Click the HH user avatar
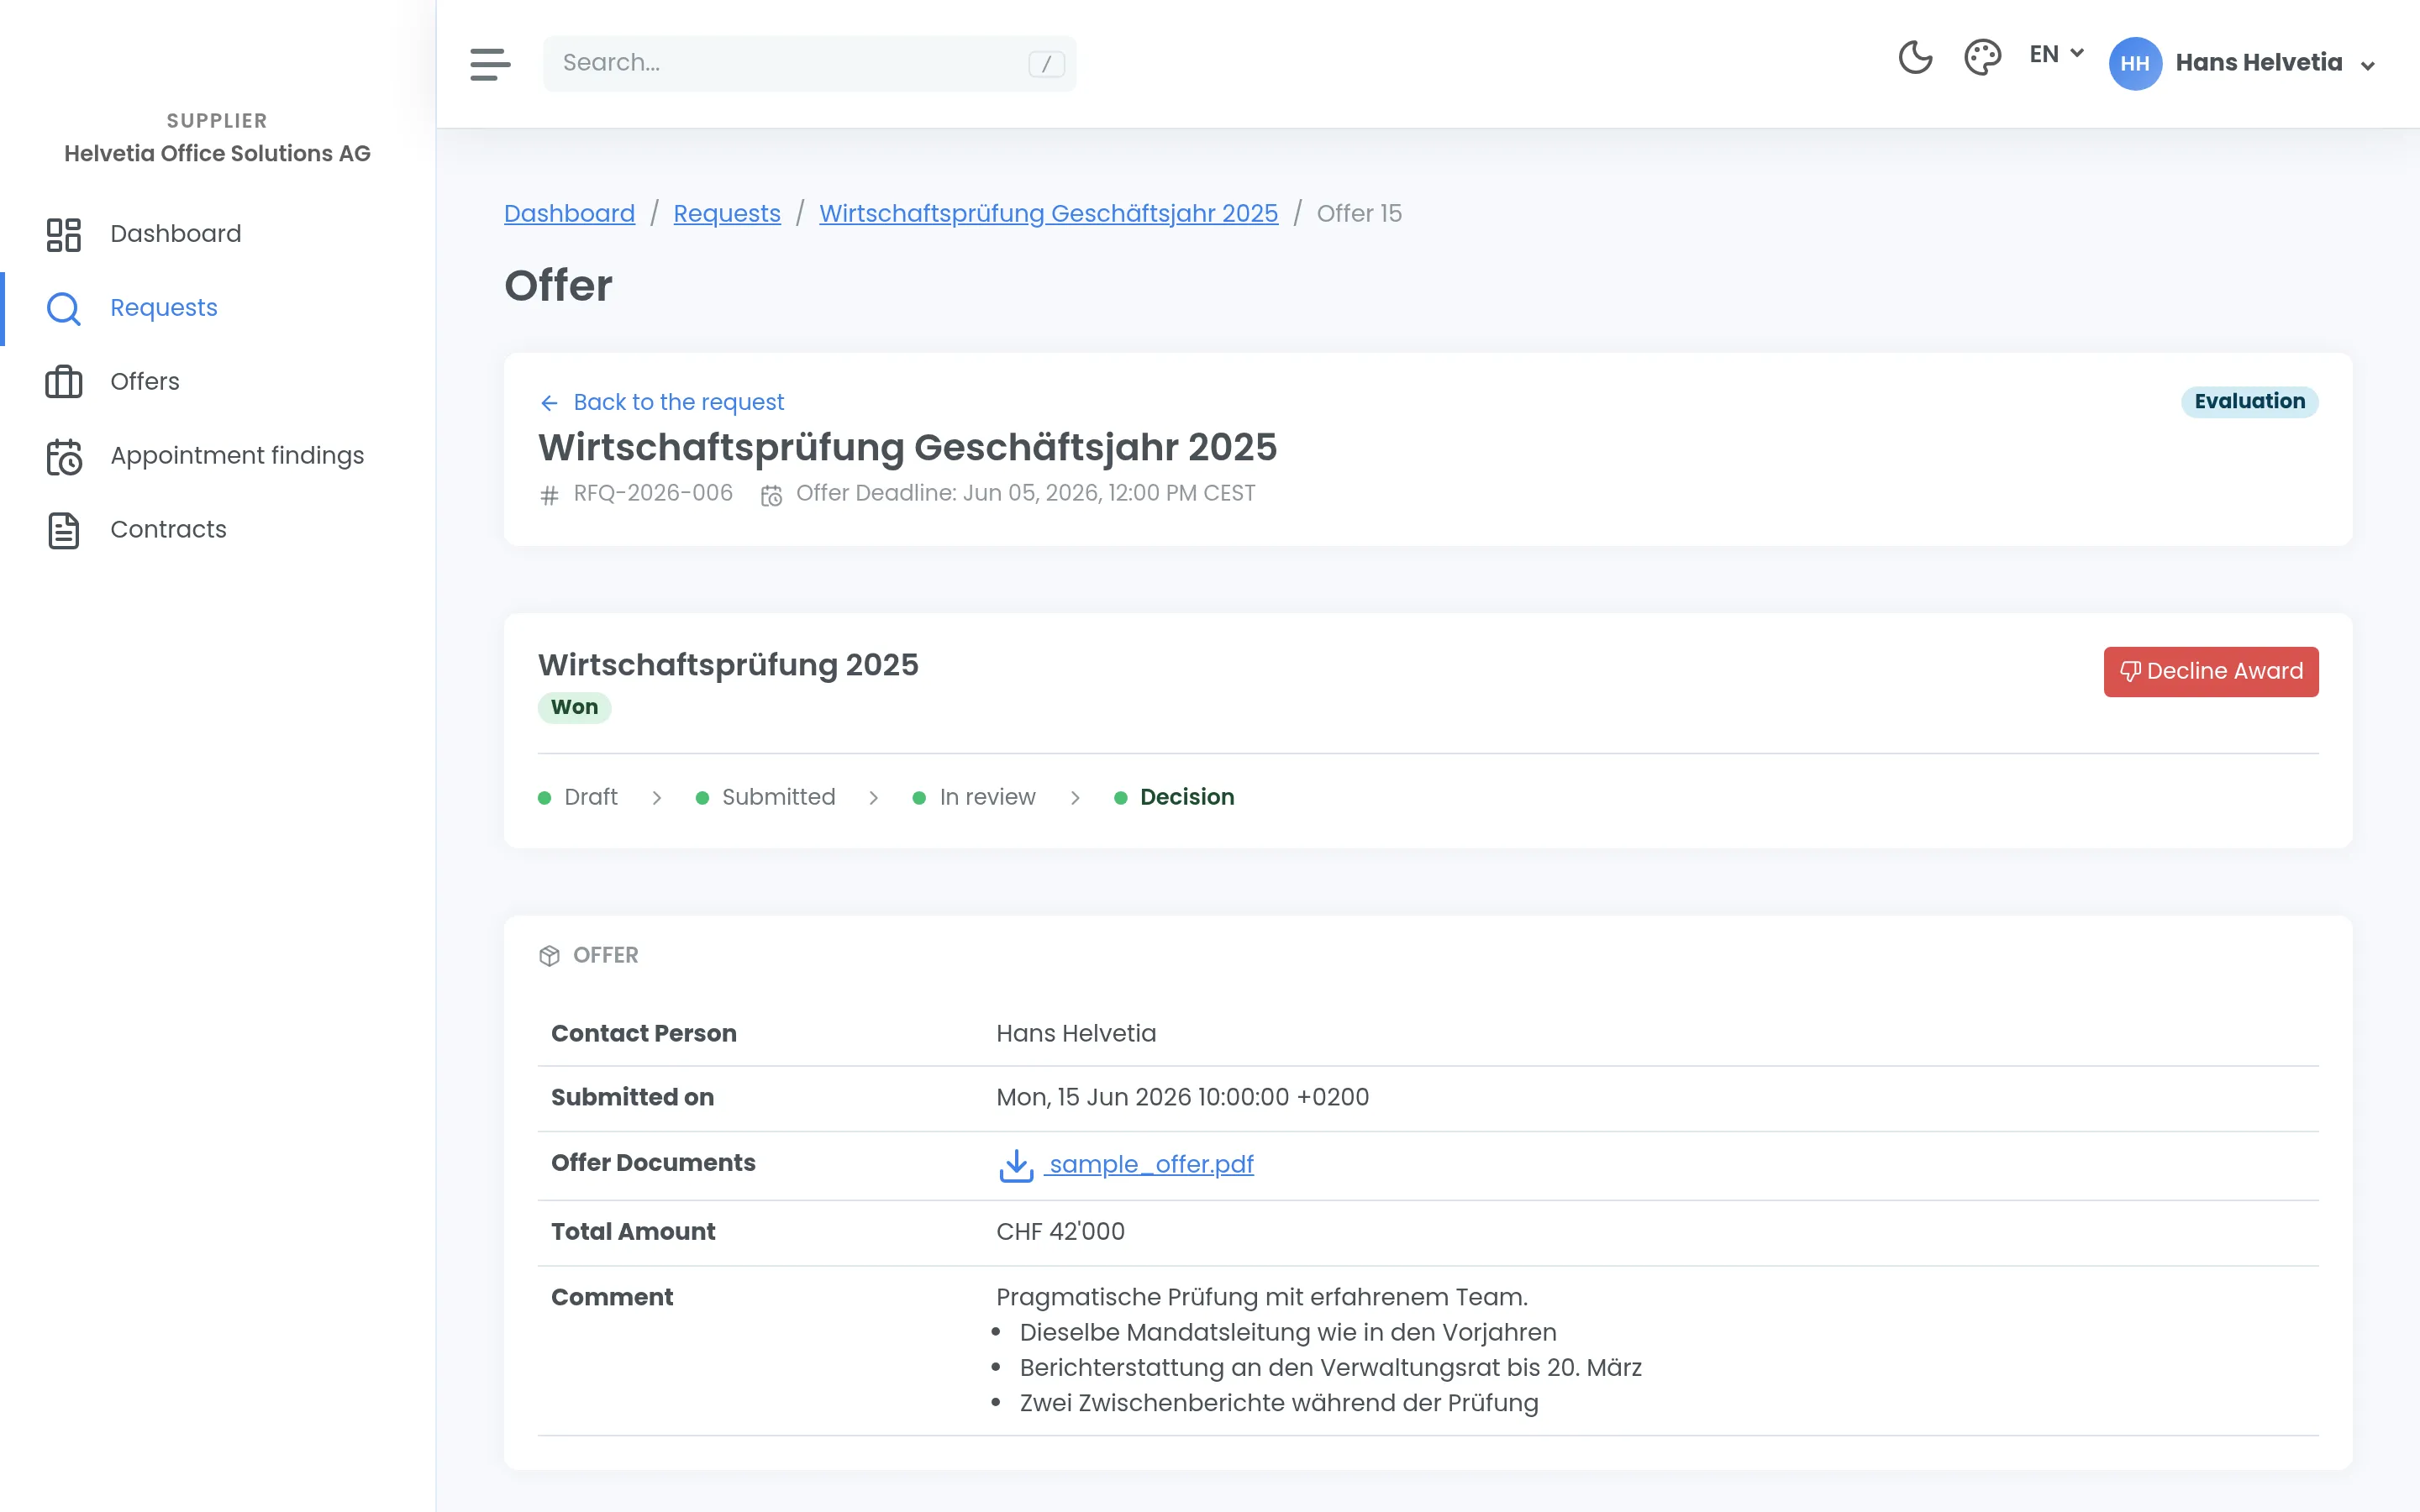Image resolution: width=2420 pixels, height=1512 pixels. 2135,64
